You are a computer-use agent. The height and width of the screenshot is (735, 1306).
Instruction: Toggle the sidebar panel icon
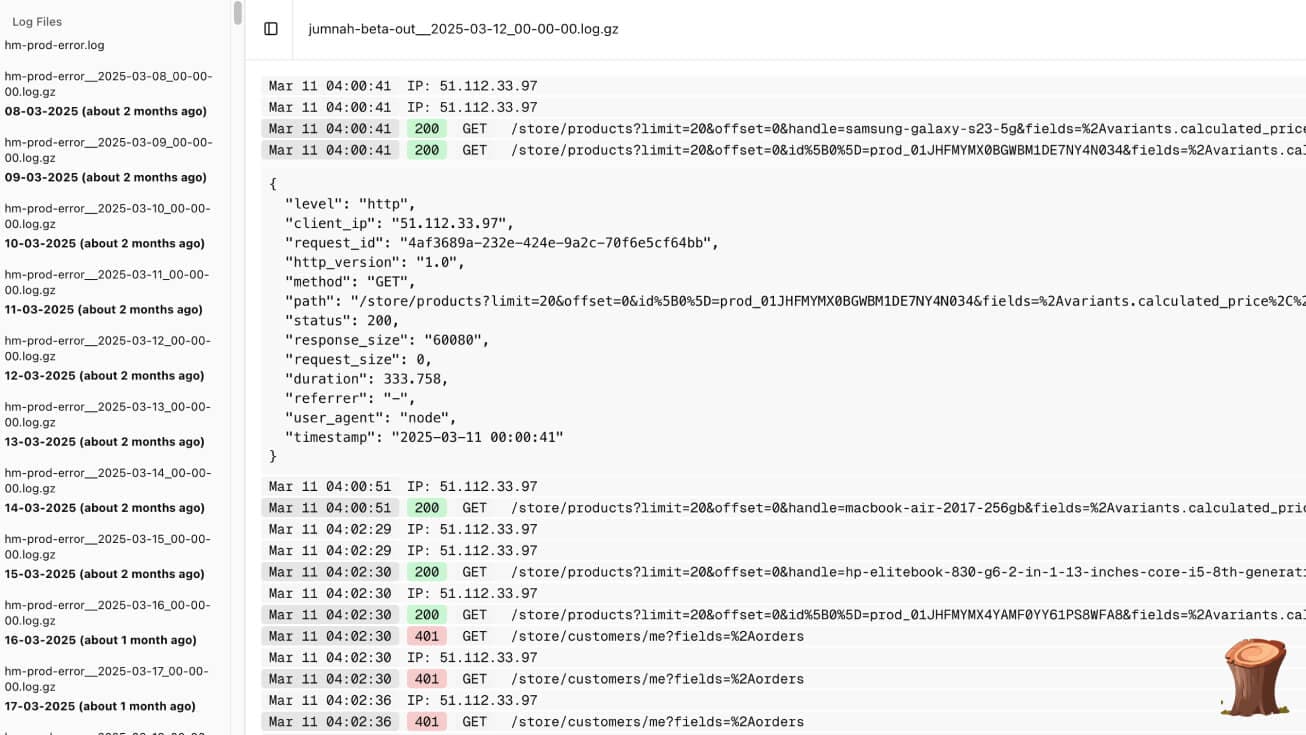pos(271,29)
